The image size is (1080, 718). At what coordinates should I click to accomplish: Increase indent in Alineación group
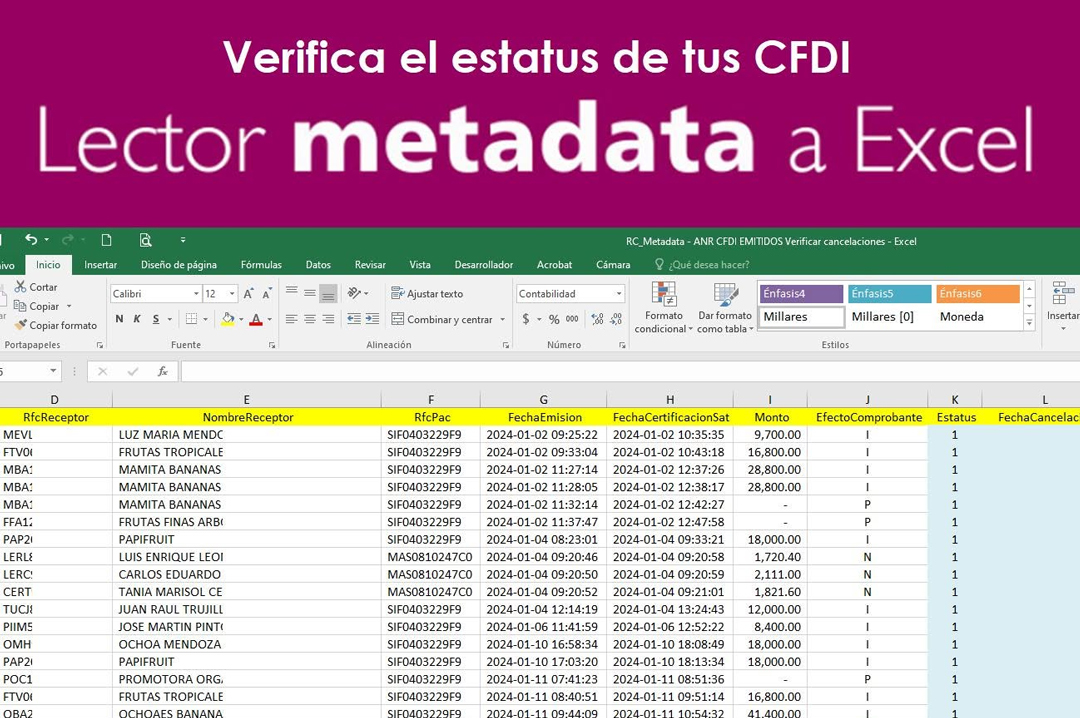pos(372,319)
